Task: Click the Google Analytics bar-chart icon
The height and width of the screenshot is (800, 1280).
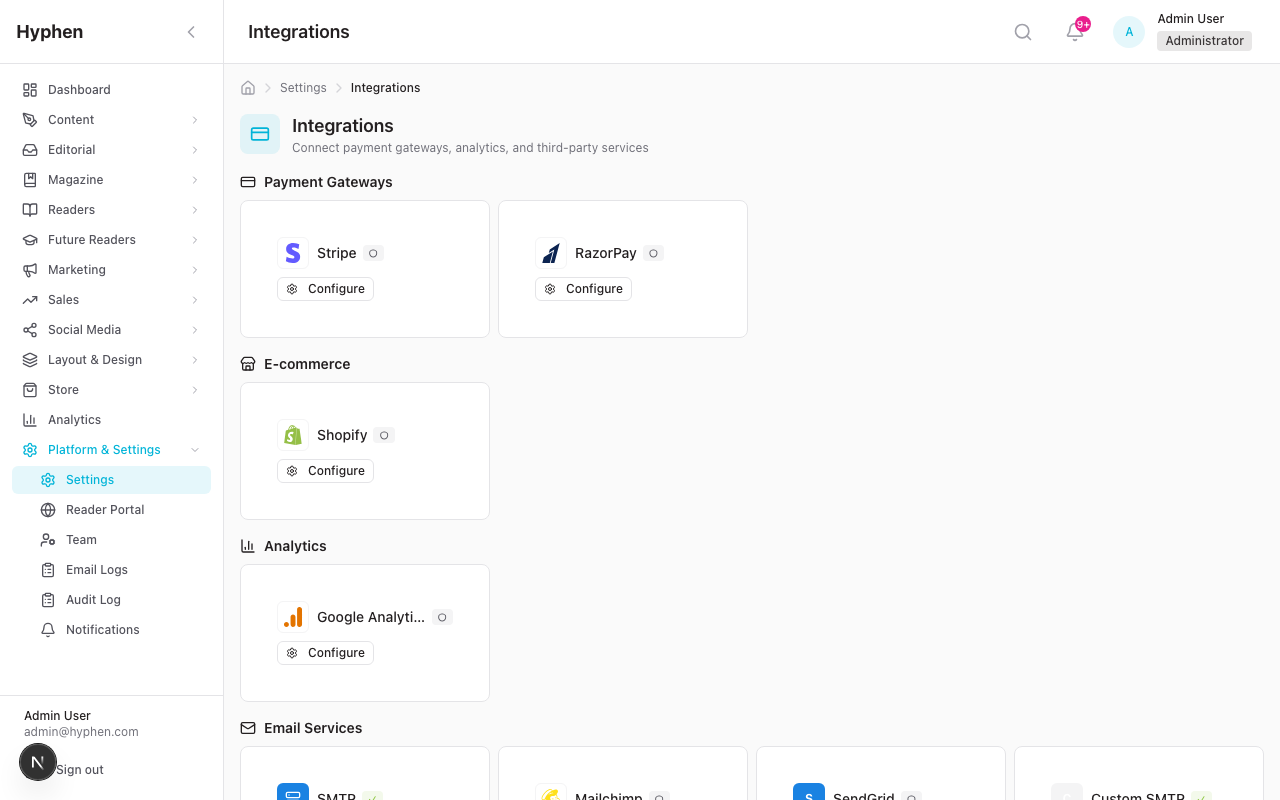Action: coord(292,617)
